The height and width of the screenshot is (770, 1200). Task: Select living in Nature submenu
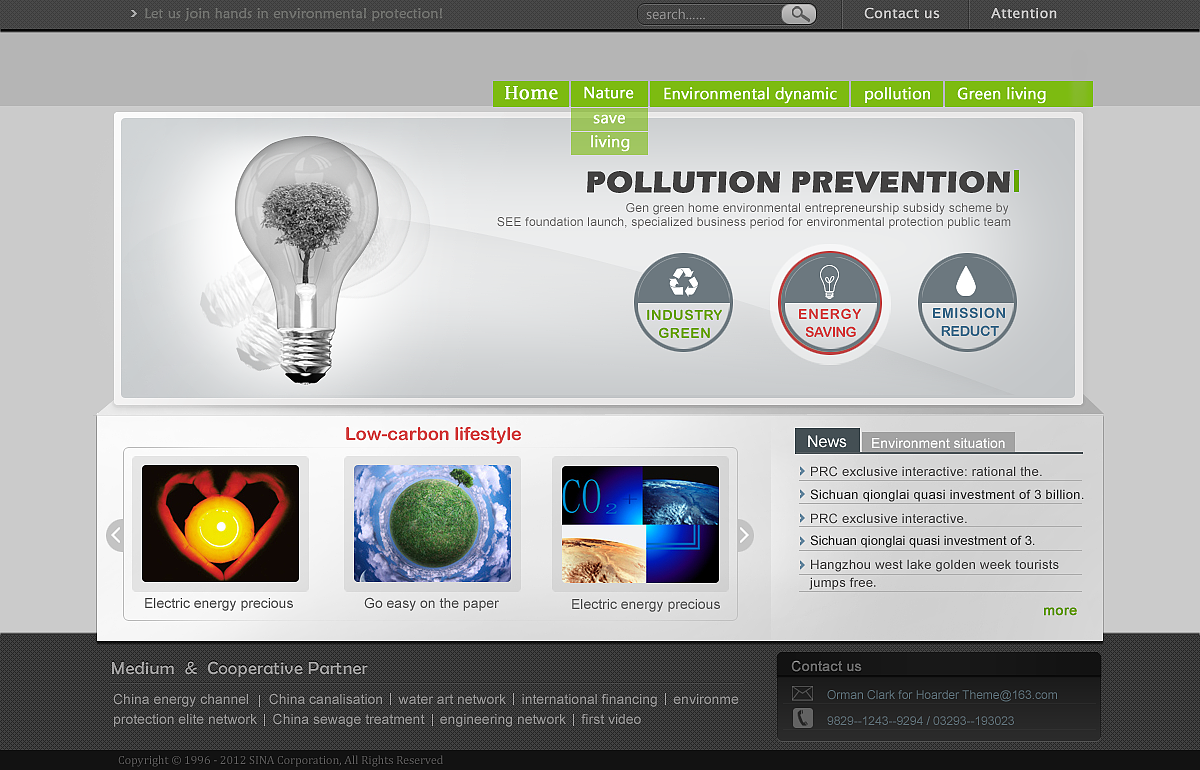pyautogui.click(x=609, y=143)
